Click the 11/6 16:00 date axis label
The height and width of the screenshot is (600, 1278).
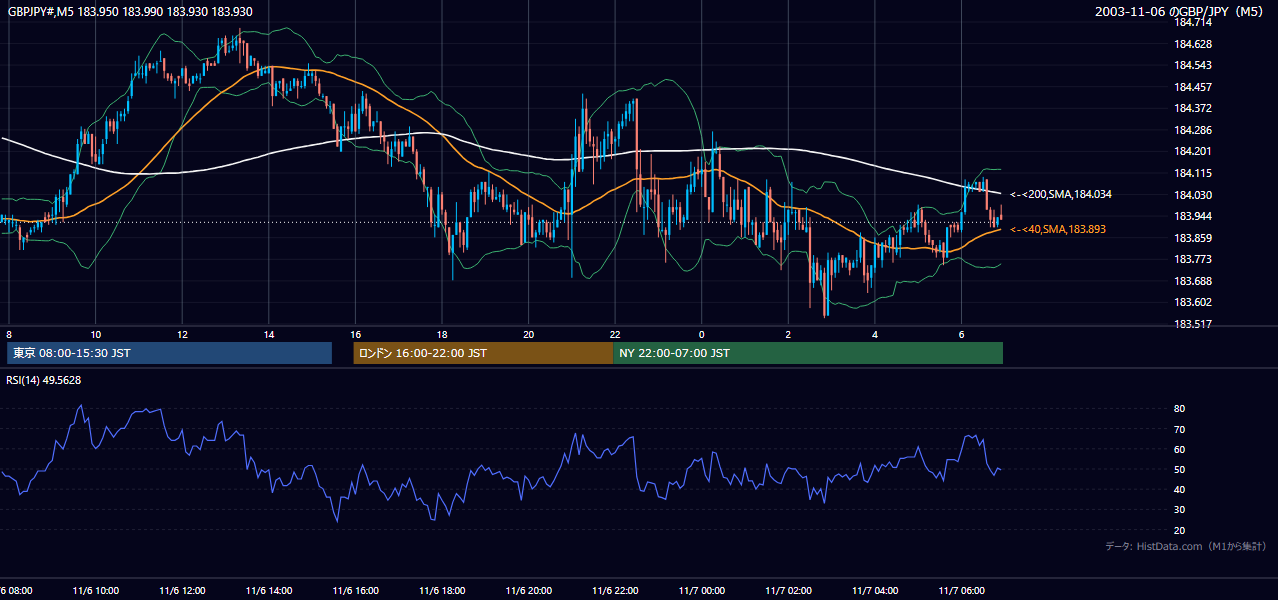click(x=356, y=591)
